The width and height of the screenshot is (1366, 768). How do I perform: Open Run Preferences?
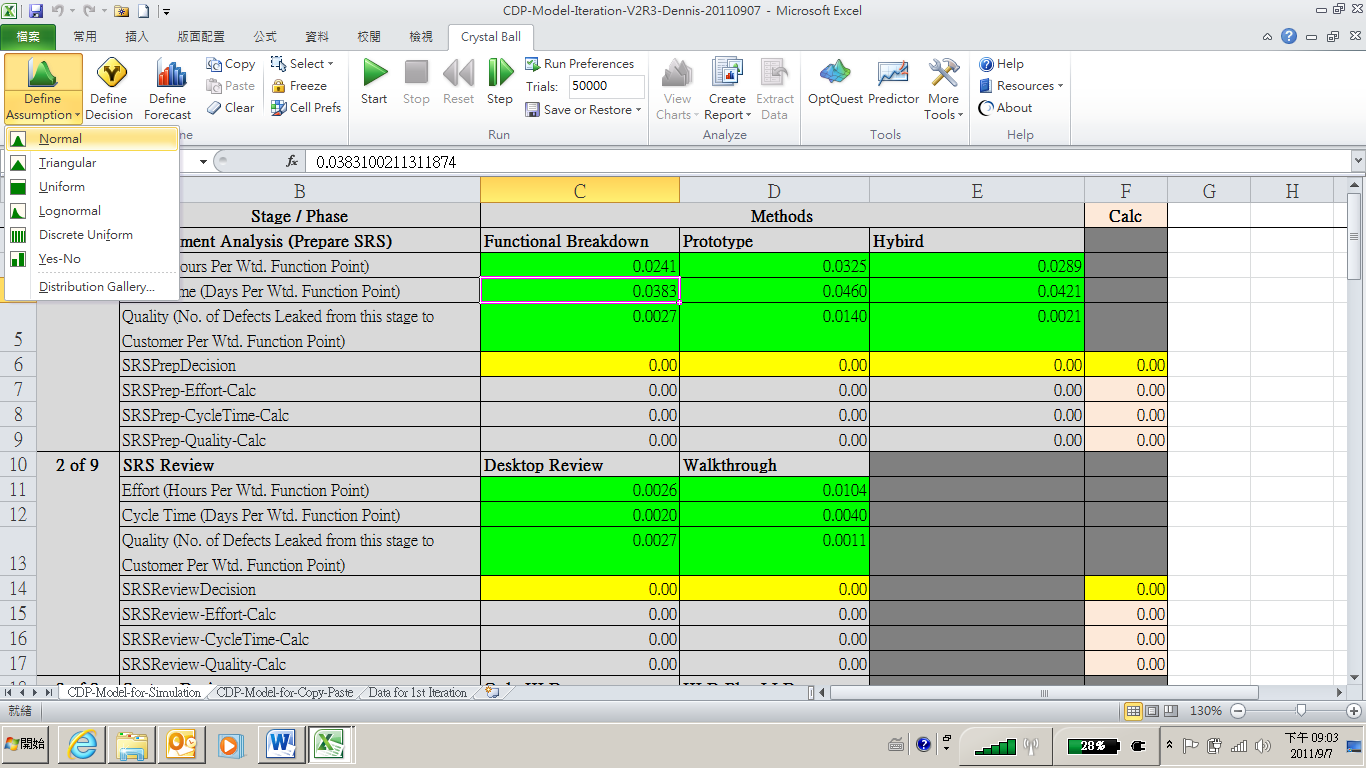click(580, 64)
